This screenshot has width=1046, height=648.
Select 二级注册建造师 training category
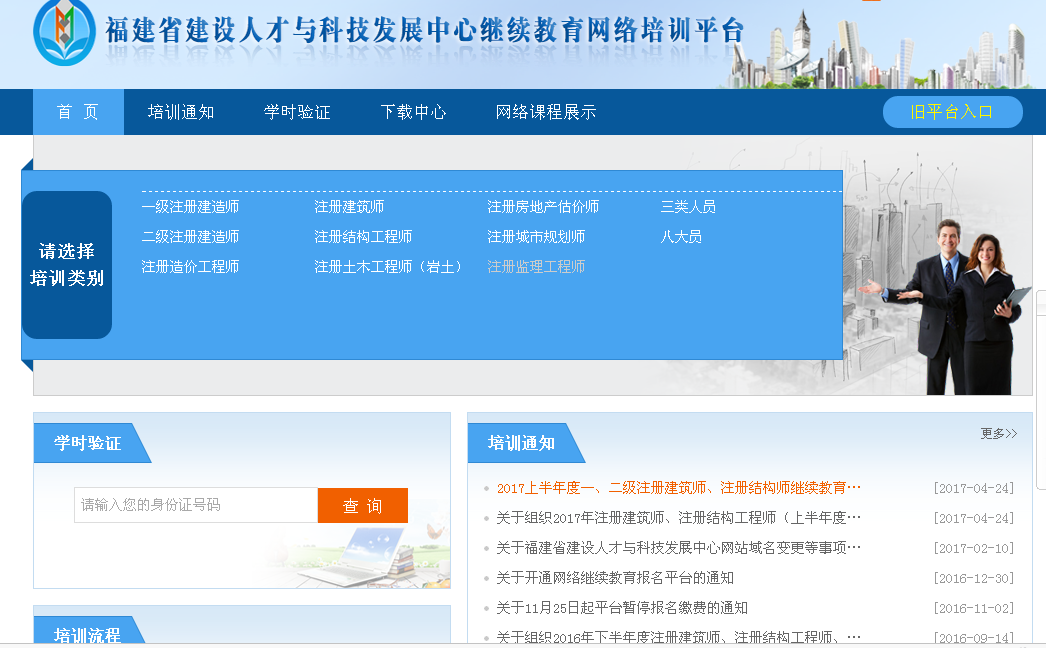tap(190, 237)
